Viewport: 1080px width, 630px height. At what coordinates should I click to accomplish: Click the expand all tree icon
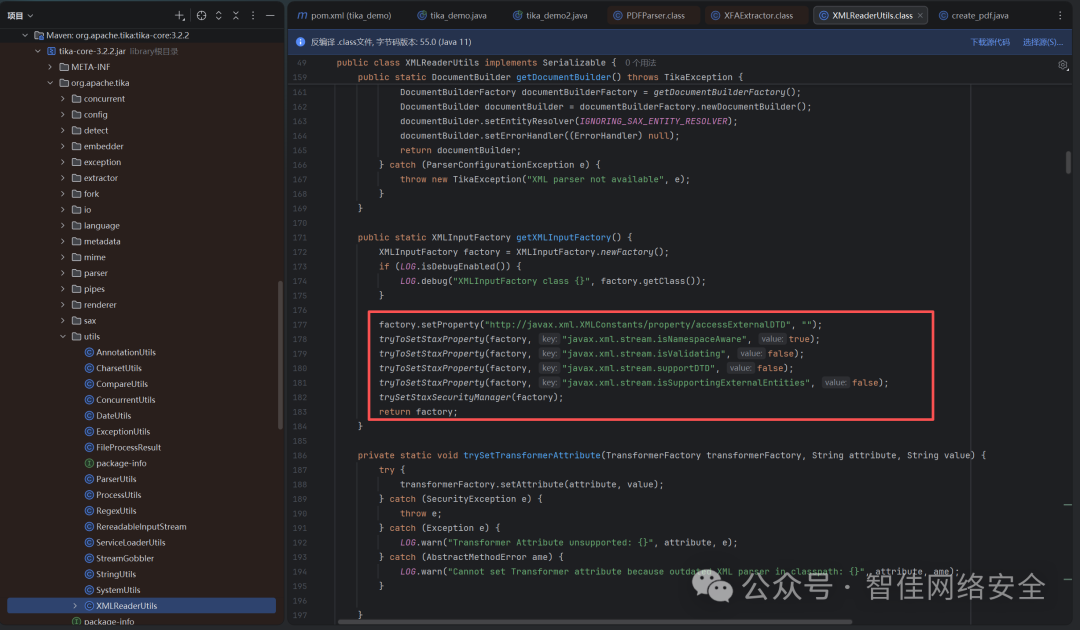pos(219,16)
